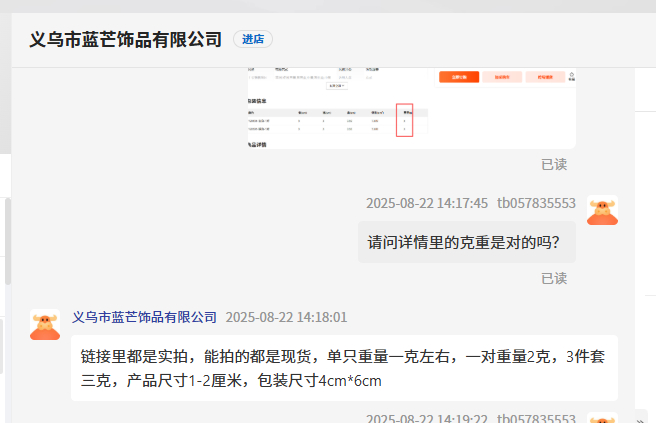Click the 义乌市蓝芒饰品有限公司 chat header title
This screenshot has width=656, height=423.
tap(126, 39)
